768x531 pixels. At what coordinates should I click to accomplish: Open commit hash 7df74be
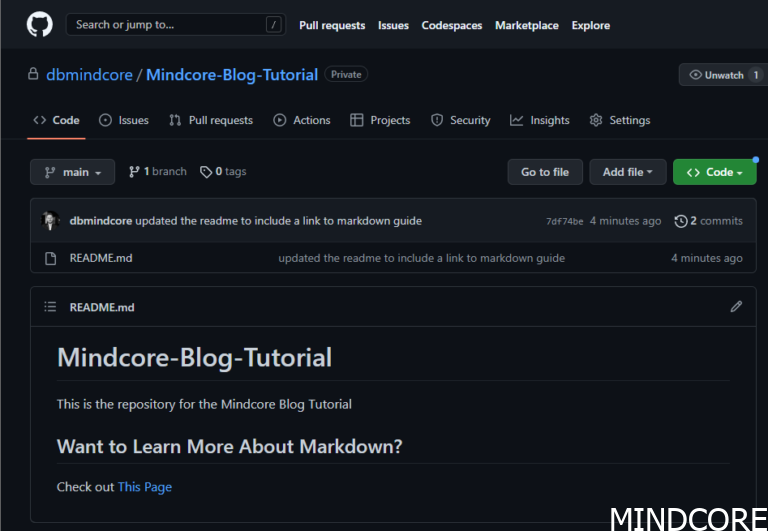click(565, 221)
